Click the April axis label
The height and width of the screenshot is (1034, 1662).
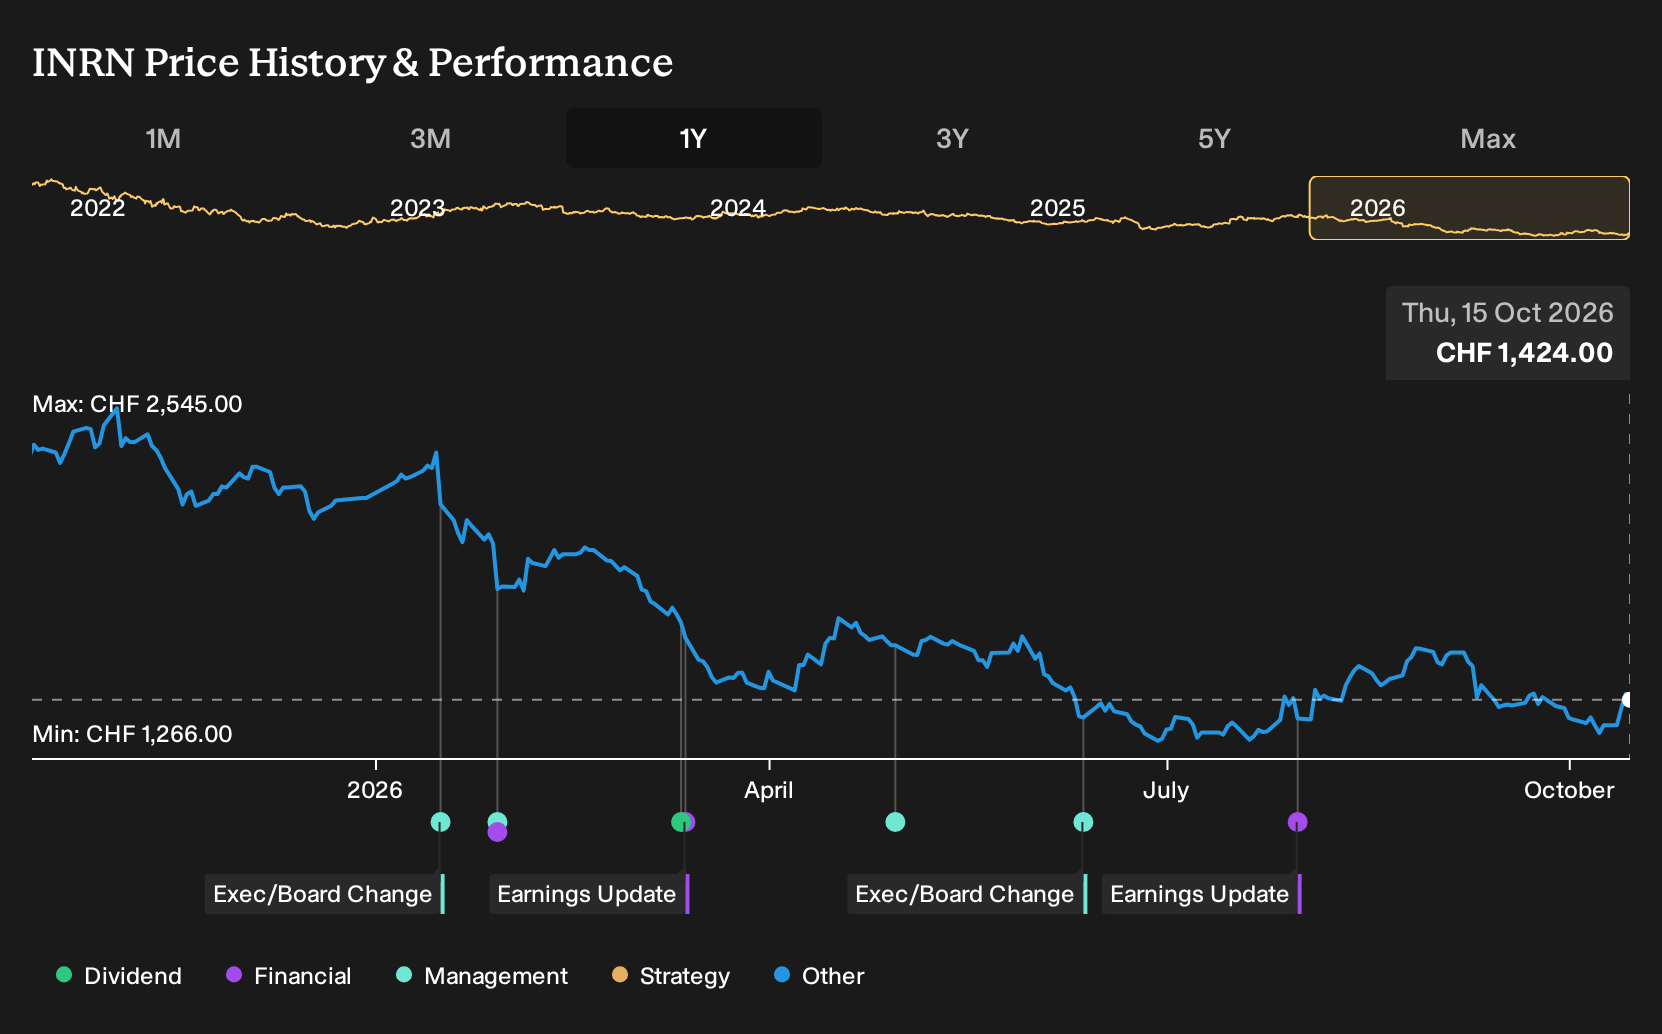[769, 790]
